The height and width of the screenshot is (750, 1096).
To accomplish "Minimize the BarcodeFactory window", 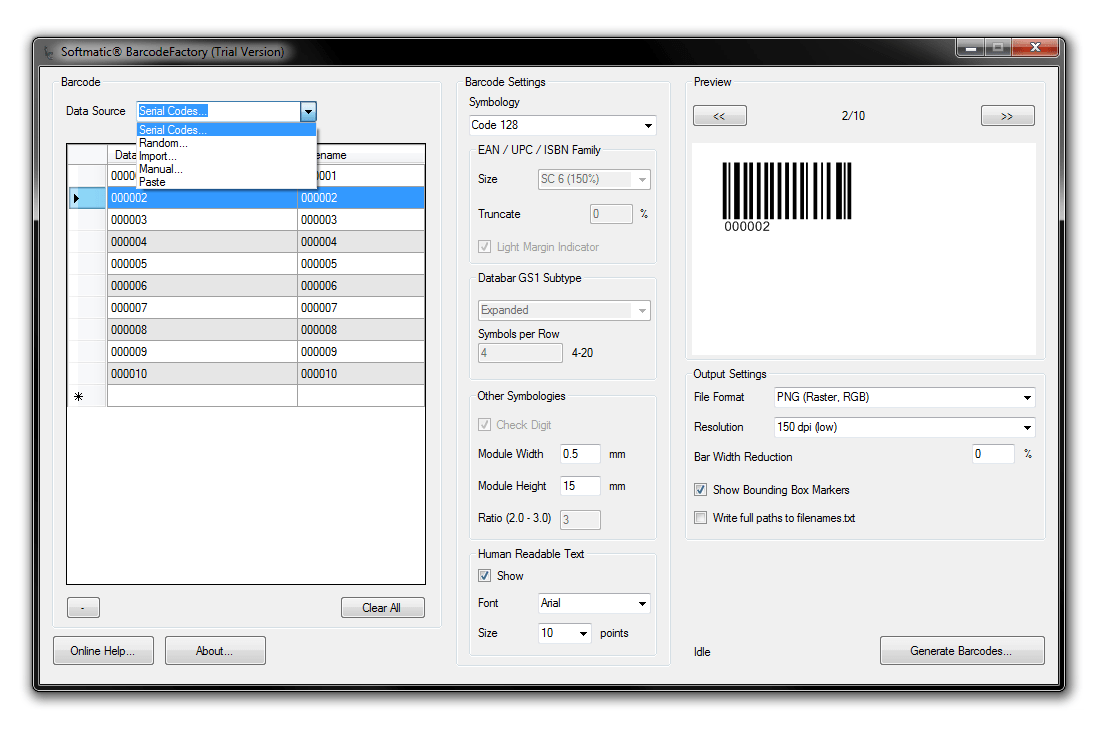I will [971, 48].
